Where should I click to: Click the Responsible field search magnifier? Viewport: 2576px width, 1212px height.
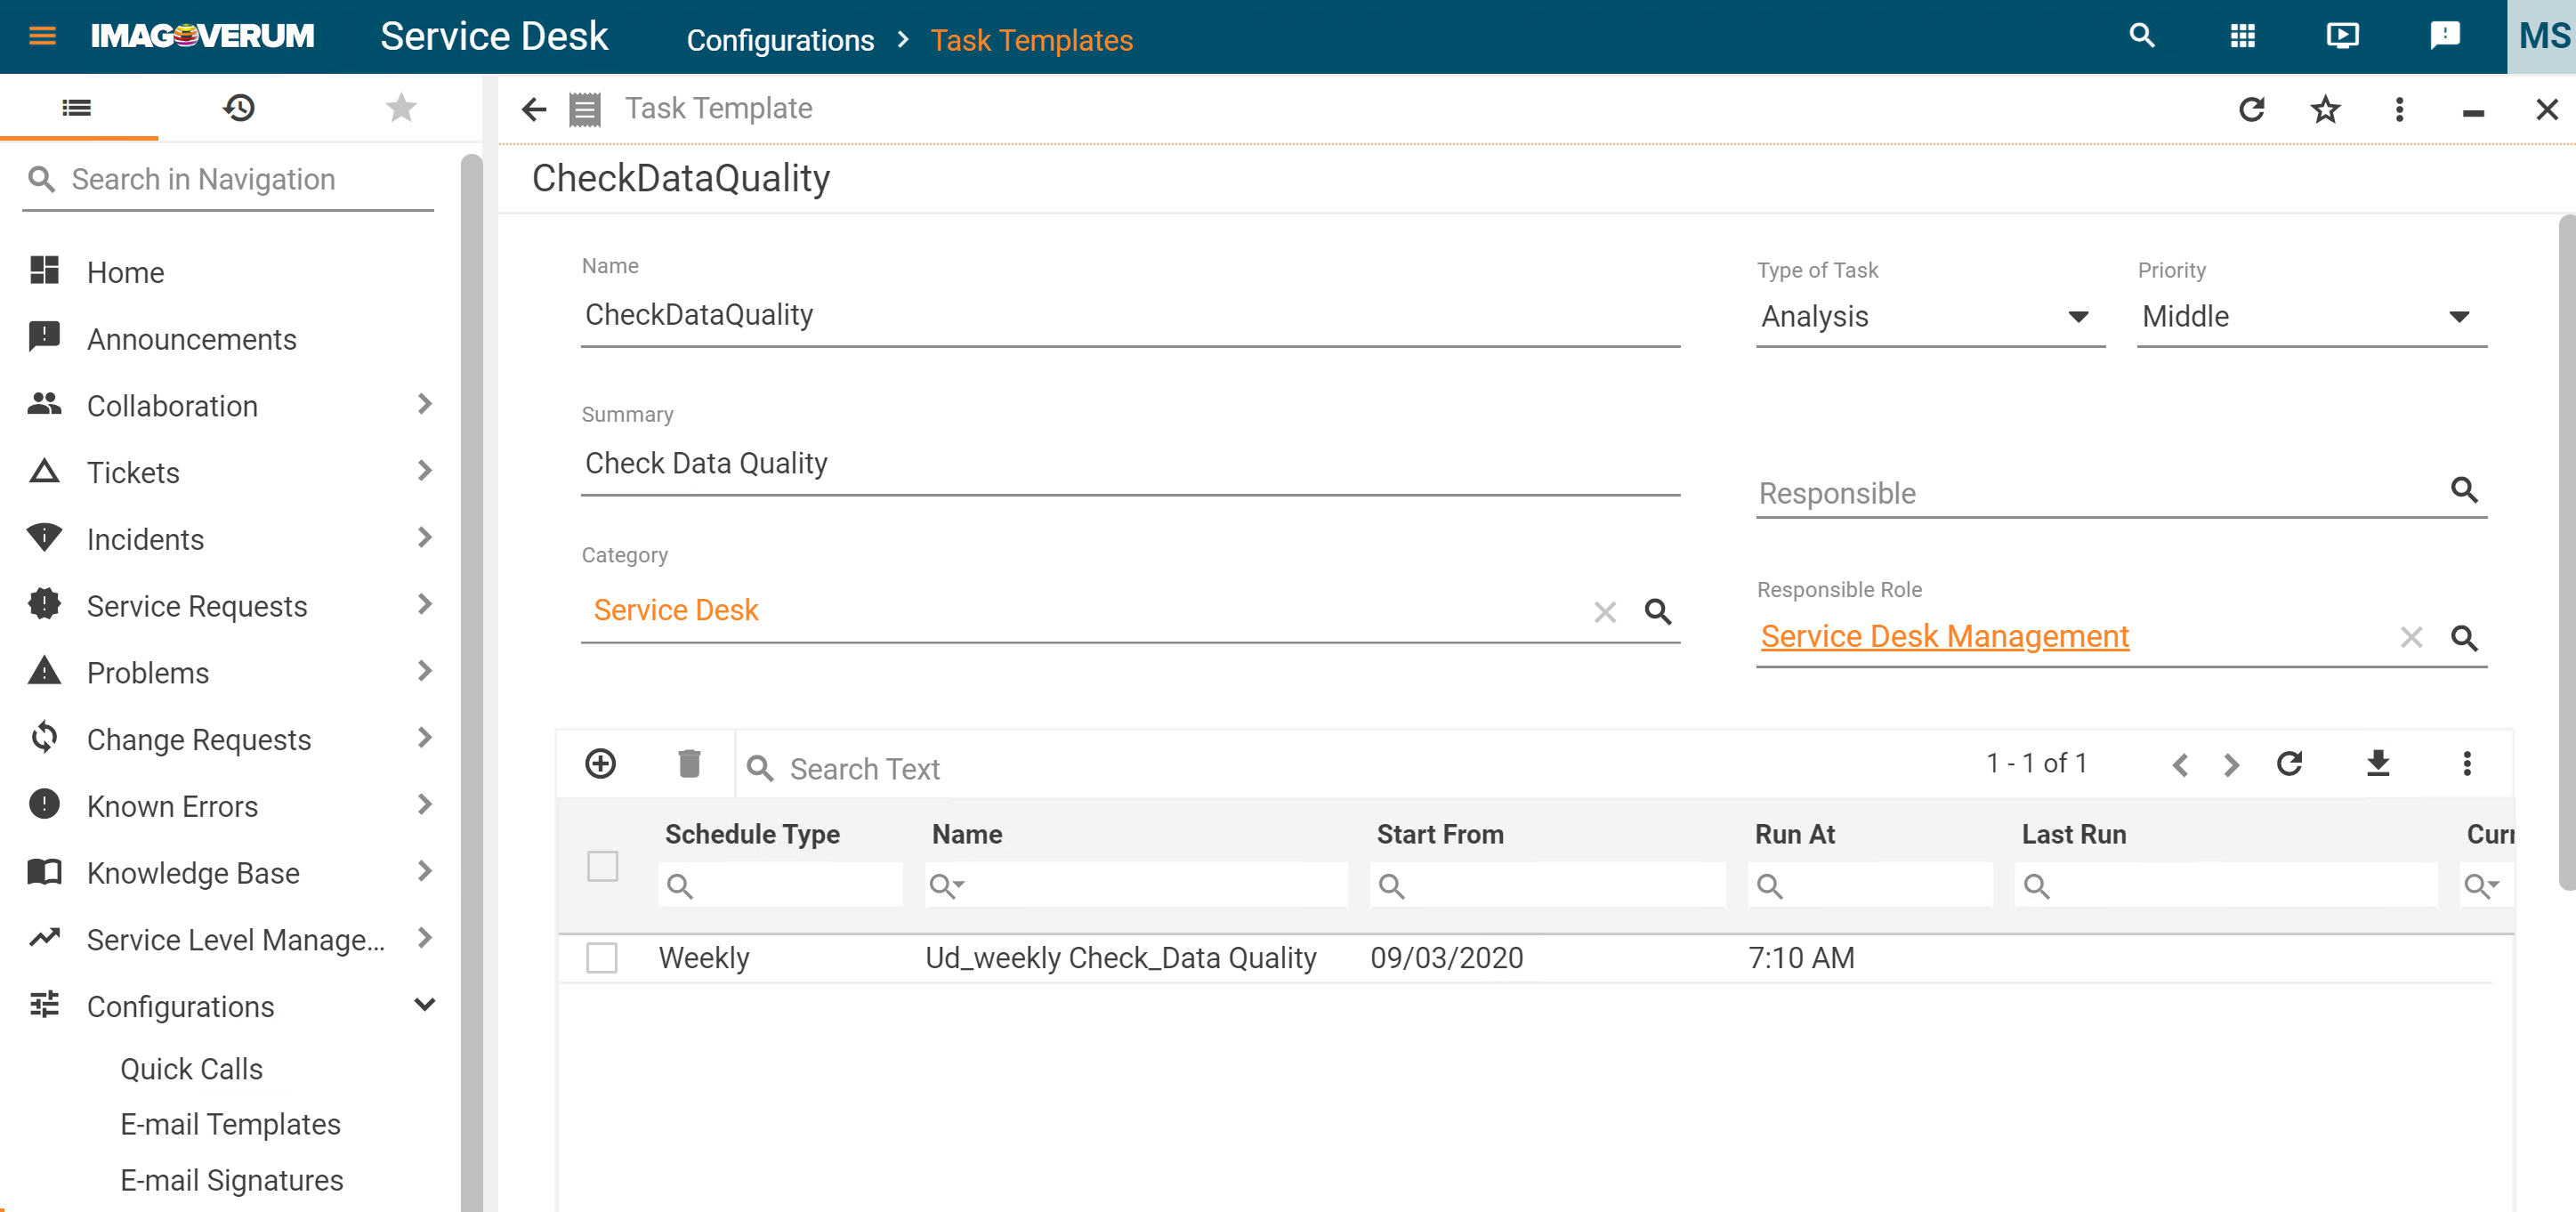2464,490
